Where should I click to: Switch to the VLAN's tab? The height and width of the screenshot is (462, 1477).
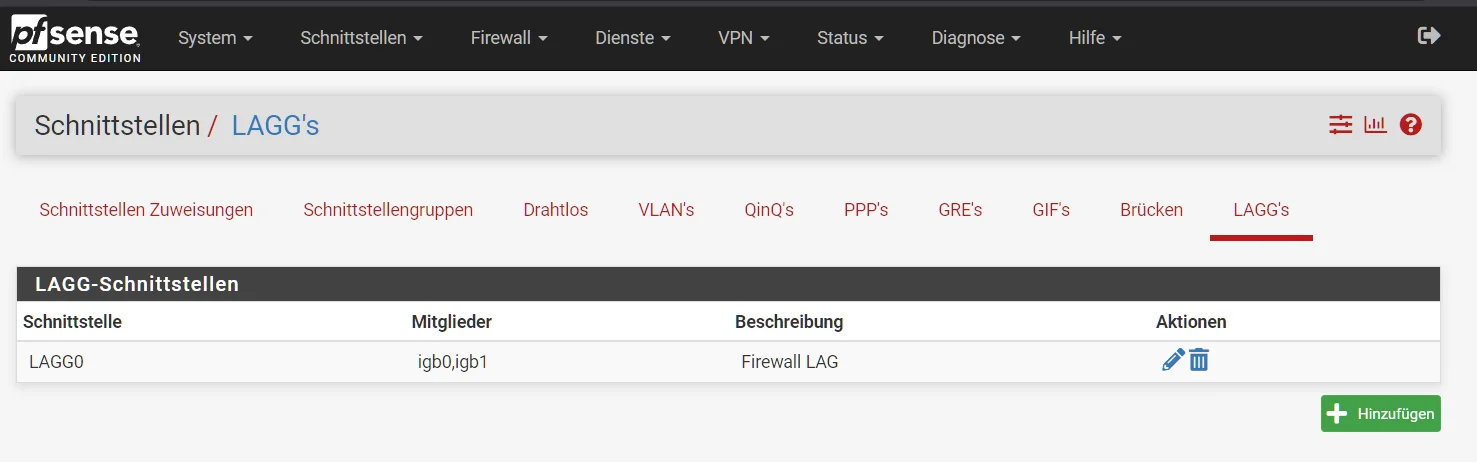[666, 210]
